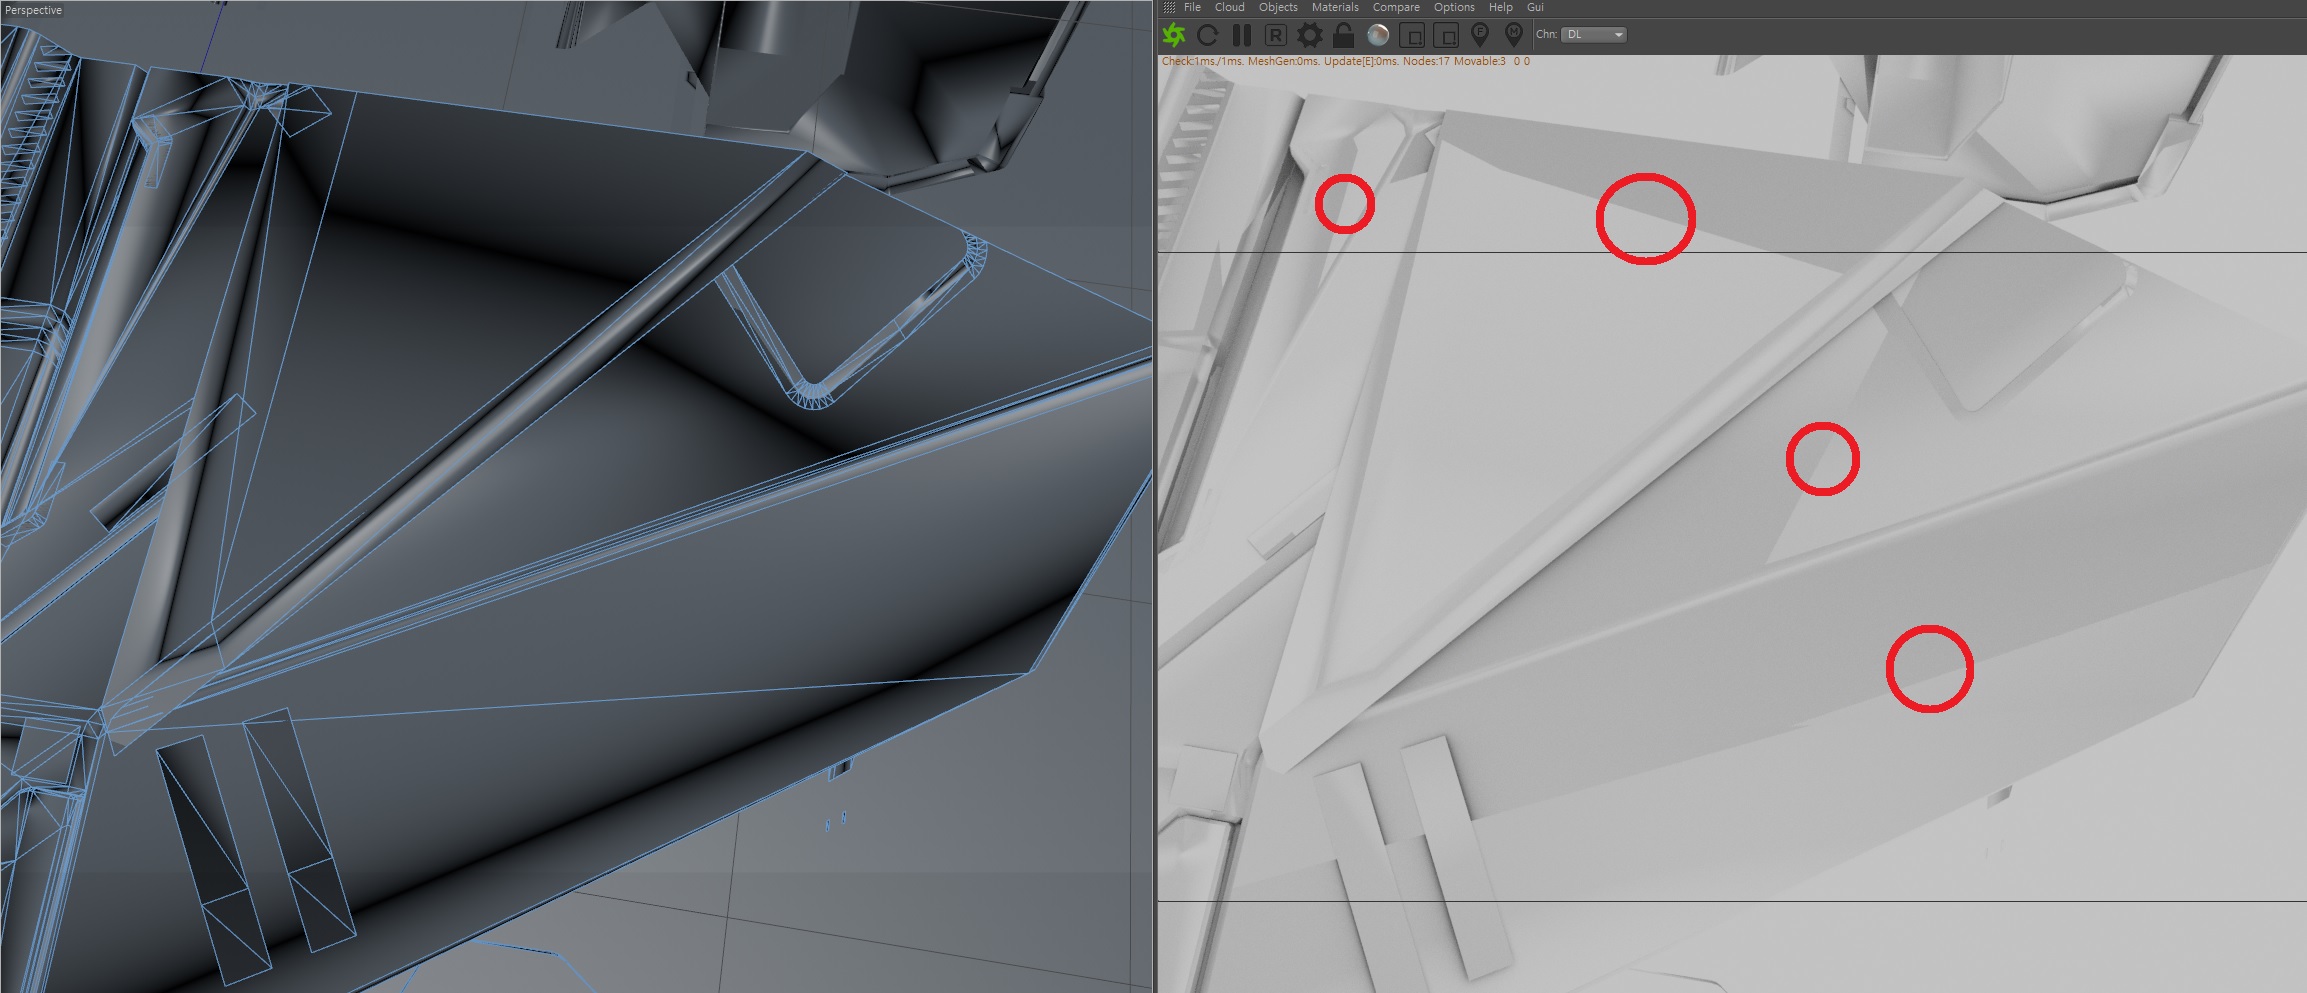The height and width of the screenshot is (993, 2307).
Task: Activate the pick material M pin
Action: [x=1514, y=35]
